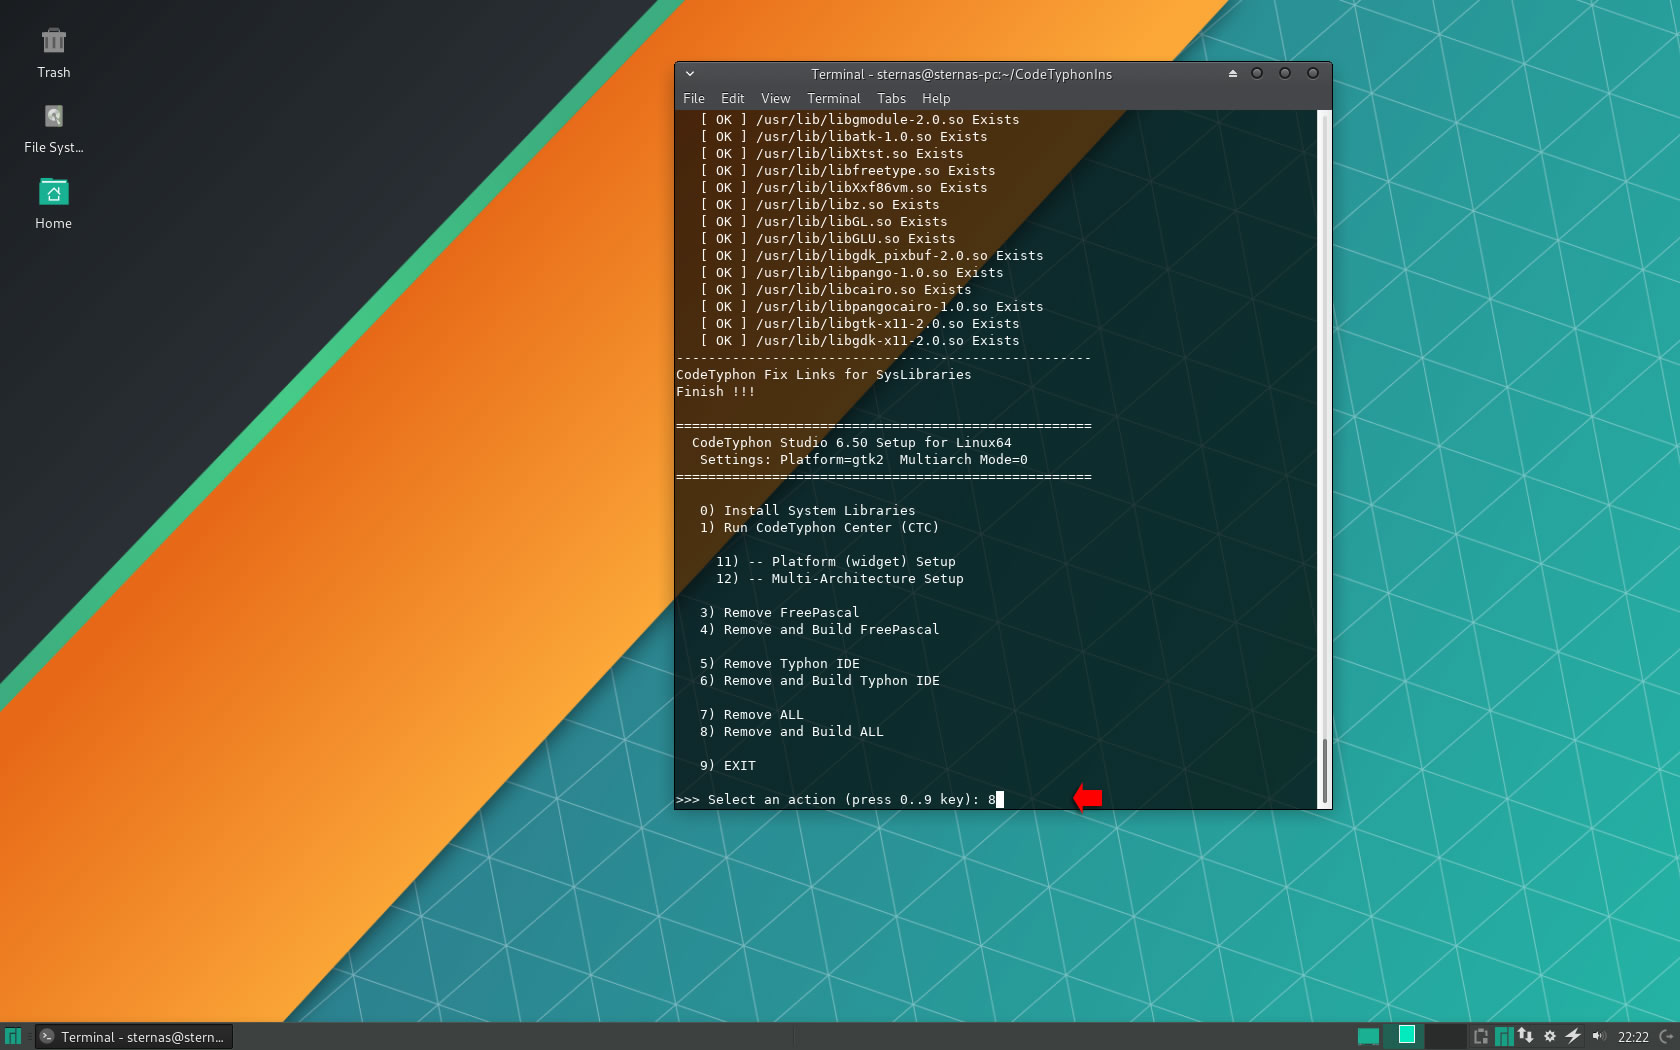Click the libz.so Exists line

tap(820, 205)
